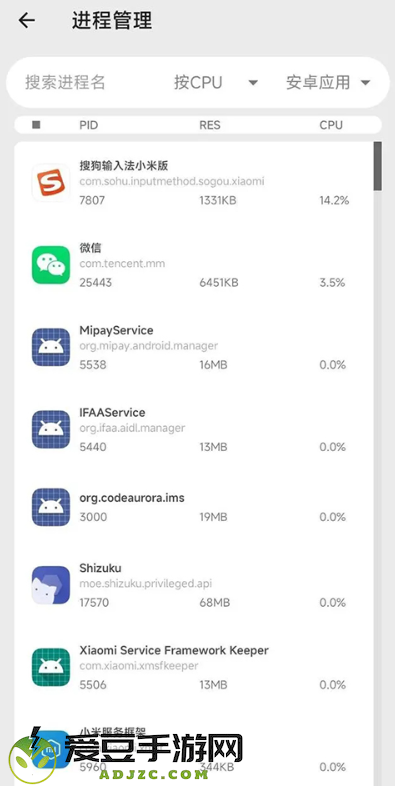Tap the WeChat green icon
395x786 pixels.
point(51,265)
